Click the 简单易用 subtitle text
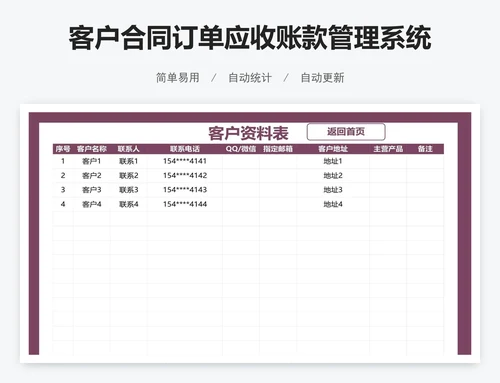This screenshot has height=383, width=500. point(178,78)
